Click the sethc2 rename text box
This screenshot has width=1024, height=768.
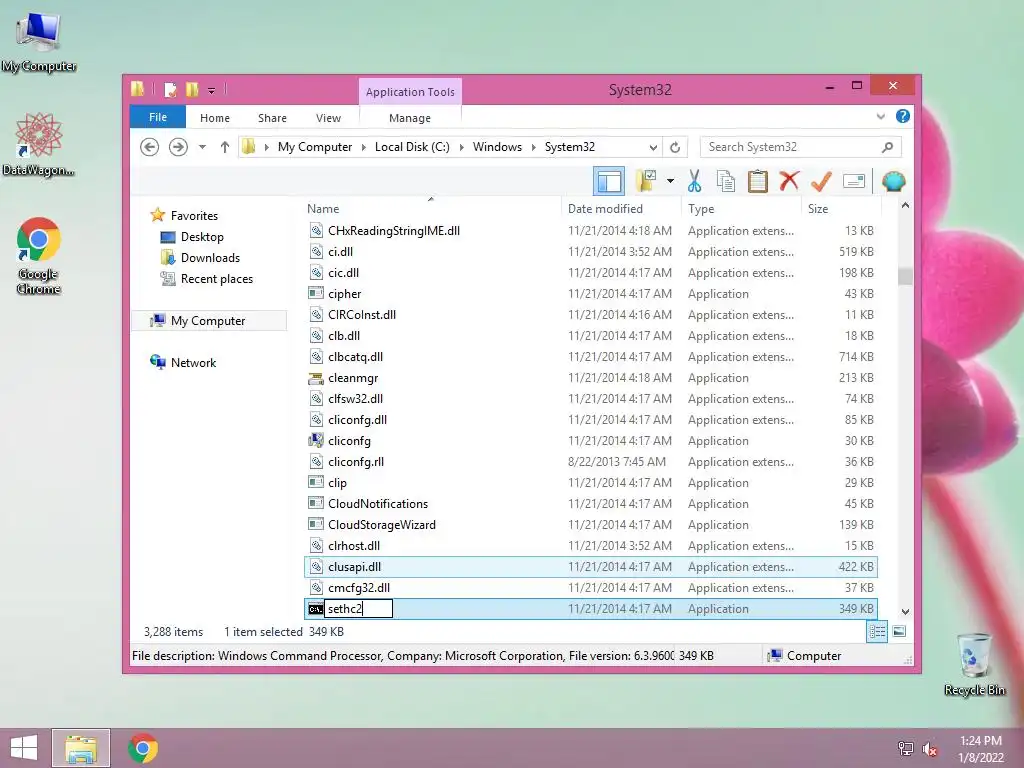359,609
